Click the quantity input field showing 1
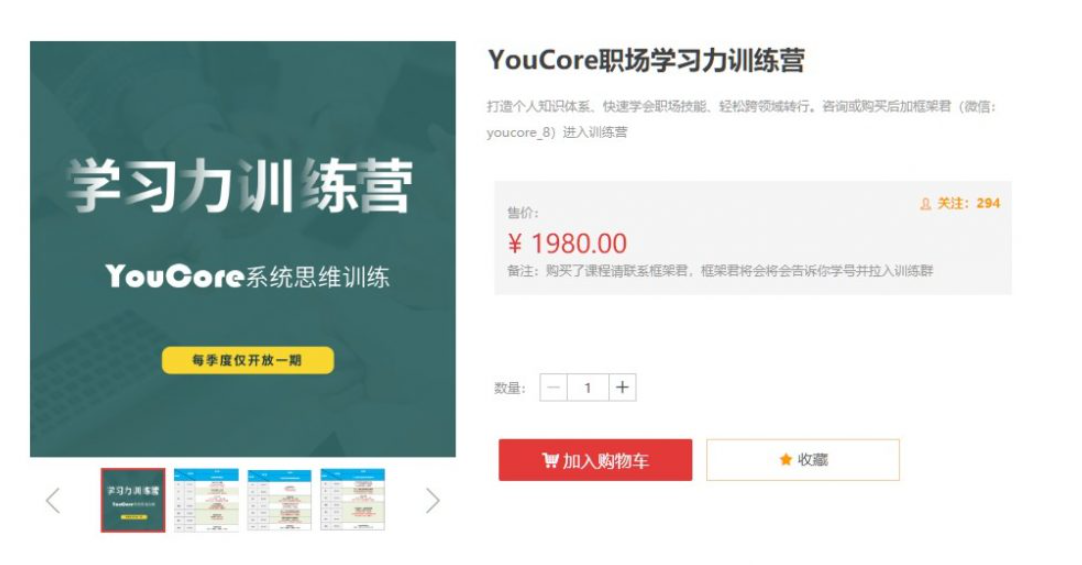1082x565 pixels. 588,388
